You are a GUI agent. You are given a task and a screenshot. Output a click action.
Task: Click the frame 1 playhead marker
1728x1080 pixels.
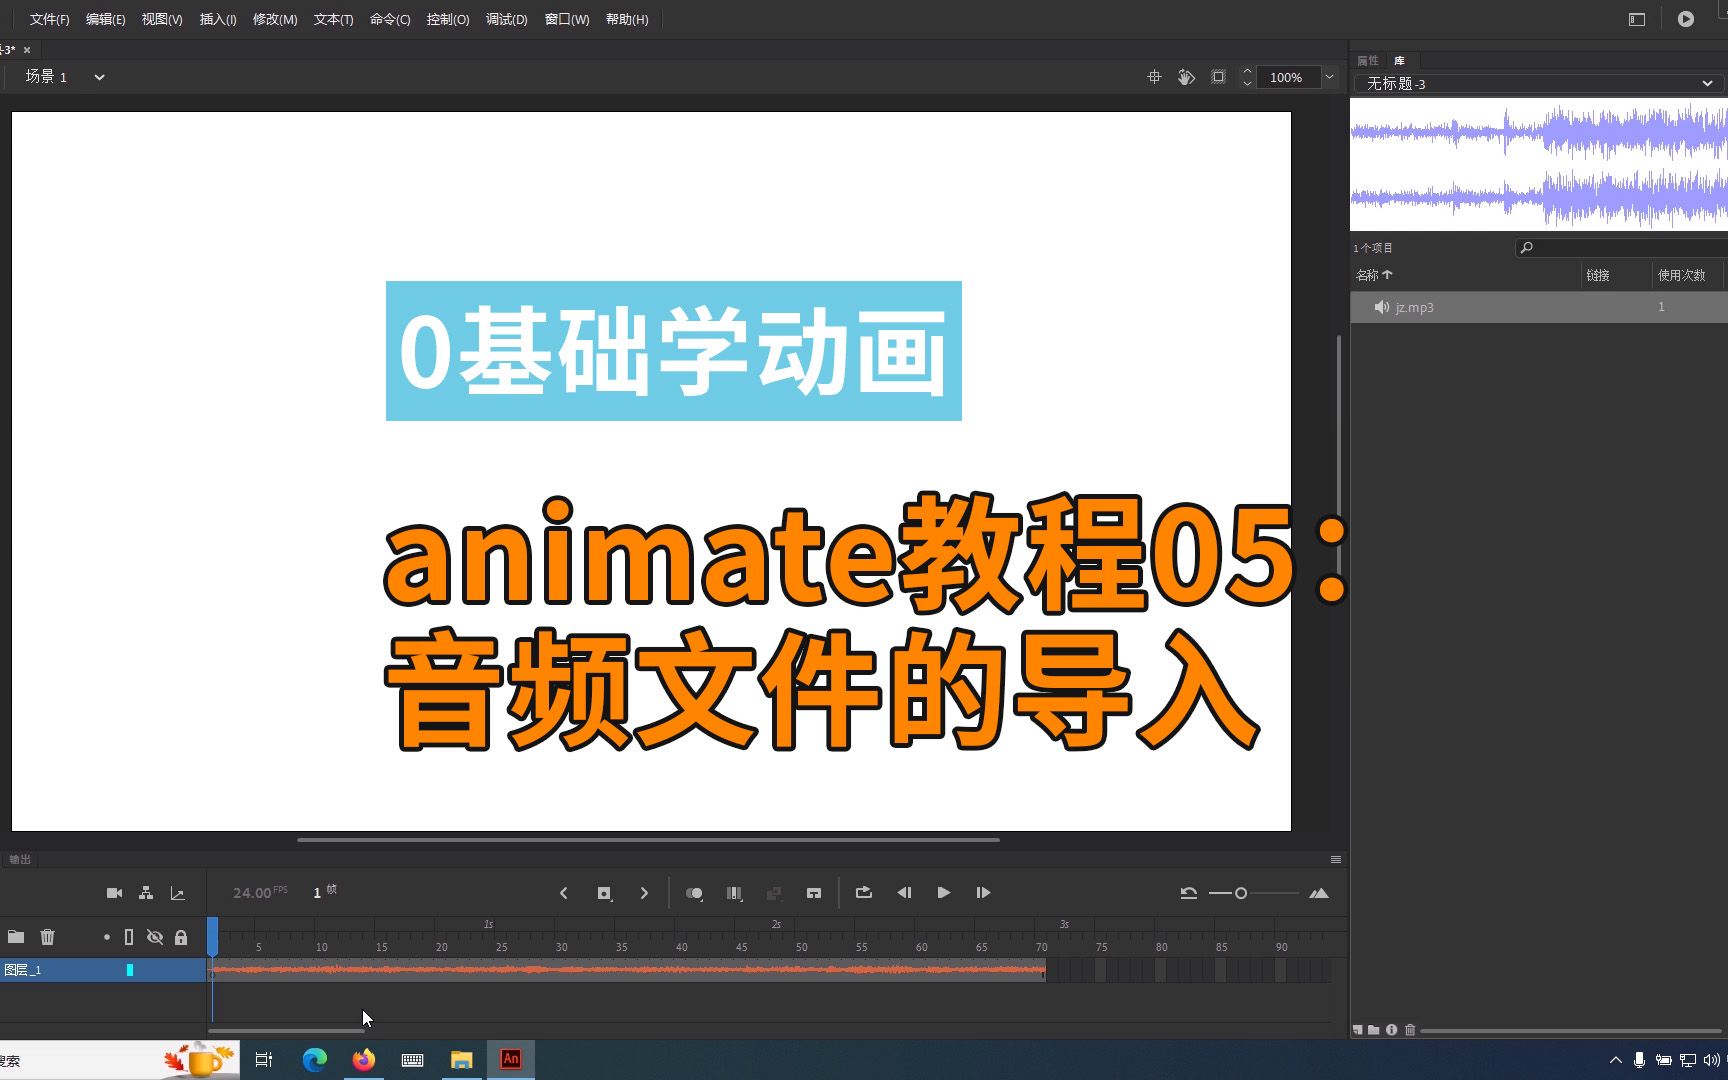click(x=213, y=936)
